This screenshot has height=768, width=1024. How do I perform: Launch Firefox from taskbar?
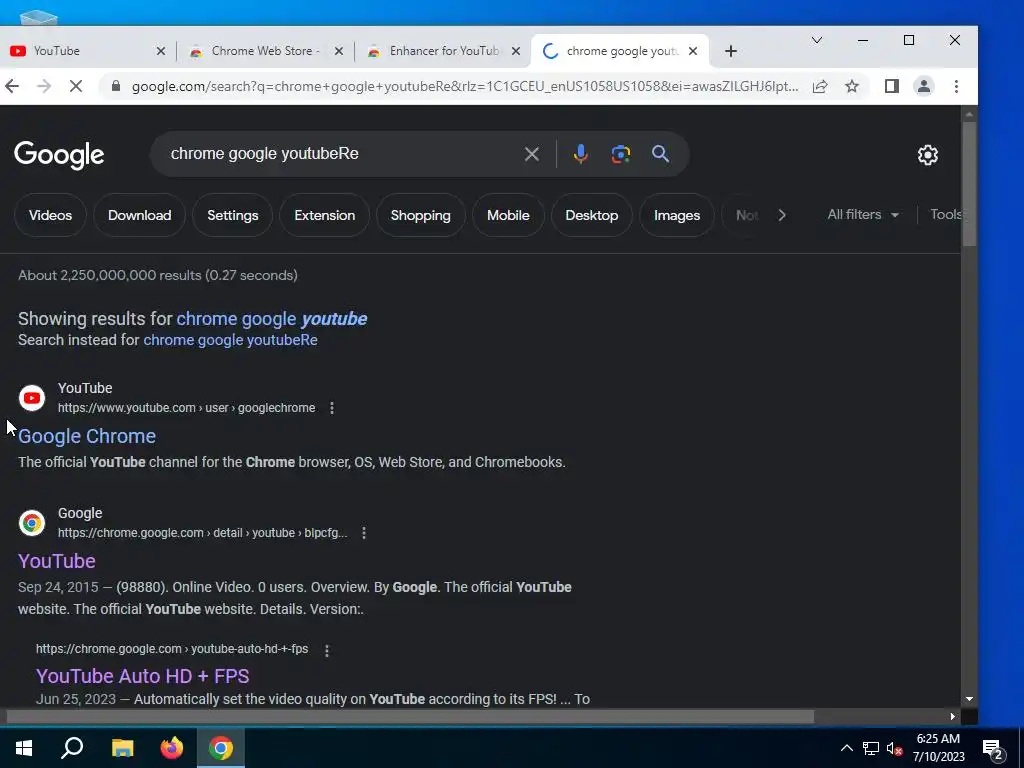click(x=172, y=748)
